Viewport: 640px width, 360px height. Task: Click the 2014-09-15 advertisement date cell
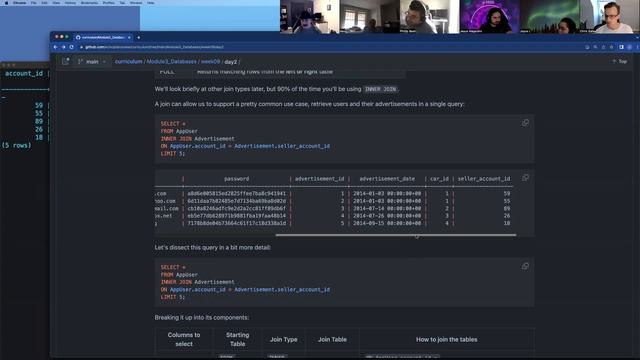point(387,223)
